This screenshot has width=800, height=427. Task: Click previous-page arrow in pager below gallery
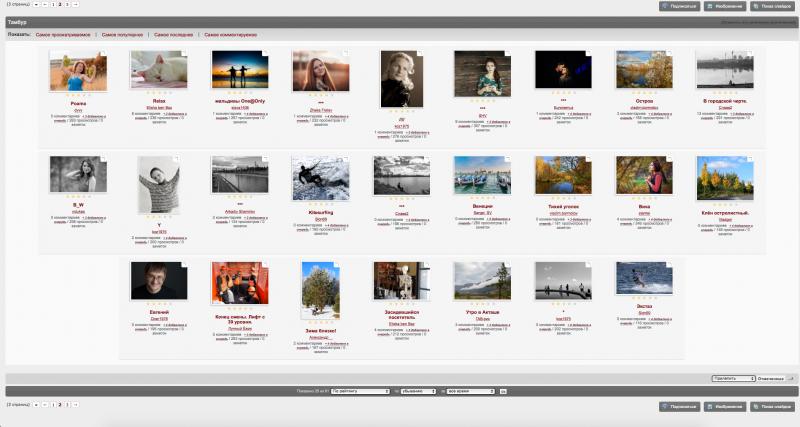point(45,405)
